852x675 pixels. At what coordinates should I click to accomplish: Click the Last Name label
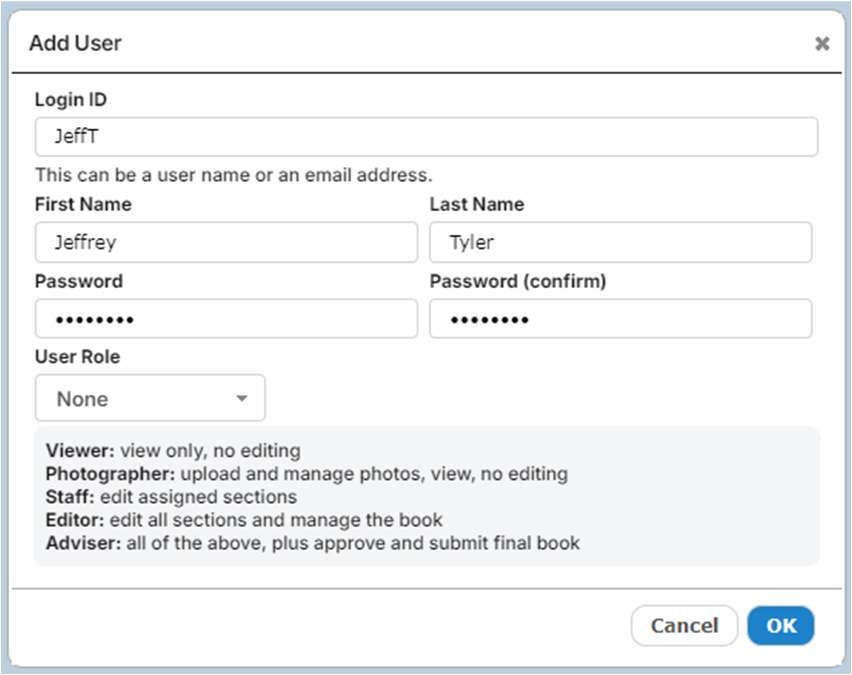coord(477,204)
